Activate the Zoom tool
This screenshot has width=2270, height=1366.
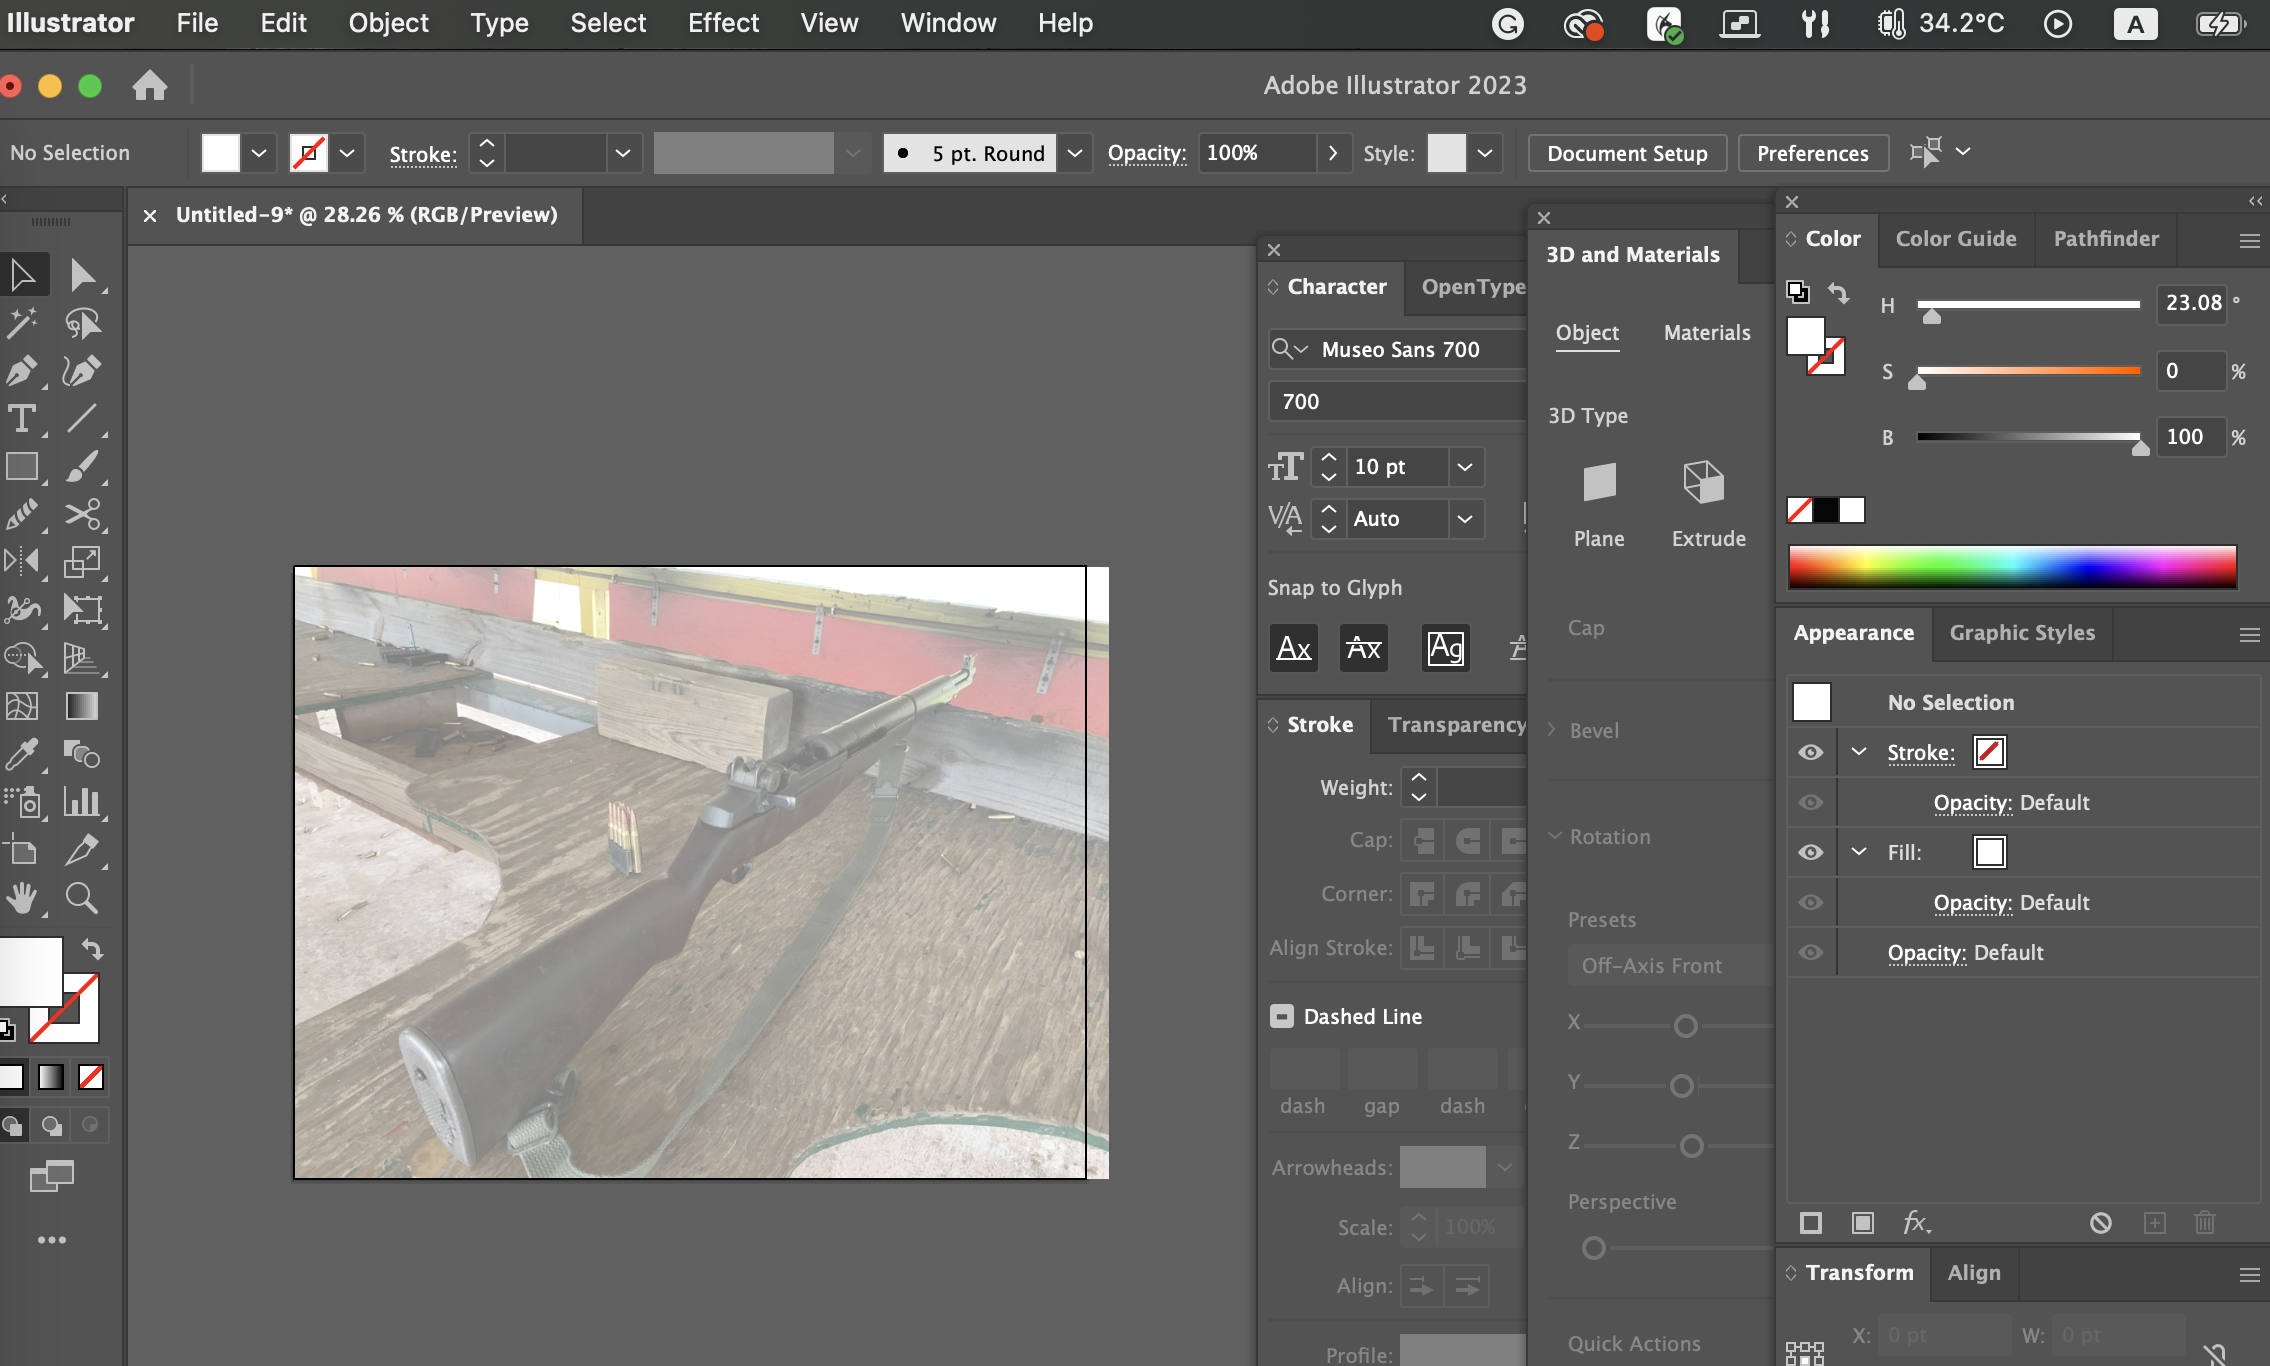pyautogui.click(x=82, y=899)
